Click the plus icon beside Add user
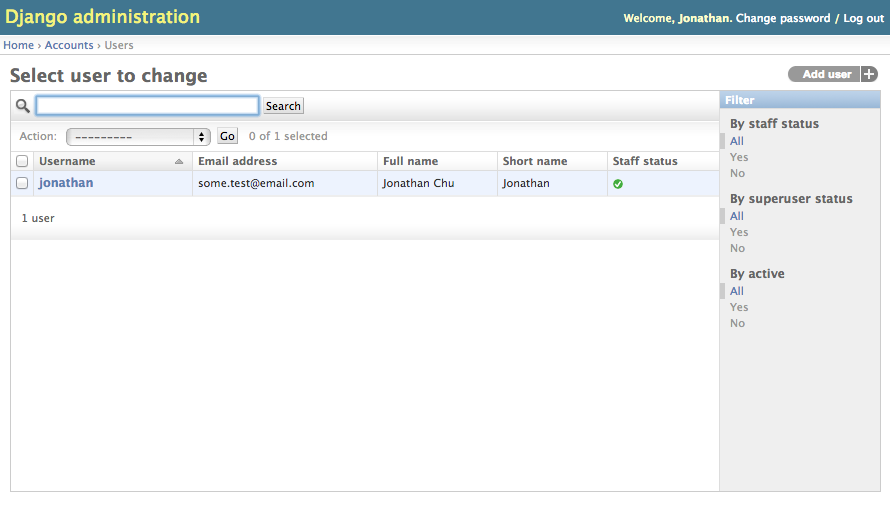This screenshot has width=890, height=509. click(869, 74)
